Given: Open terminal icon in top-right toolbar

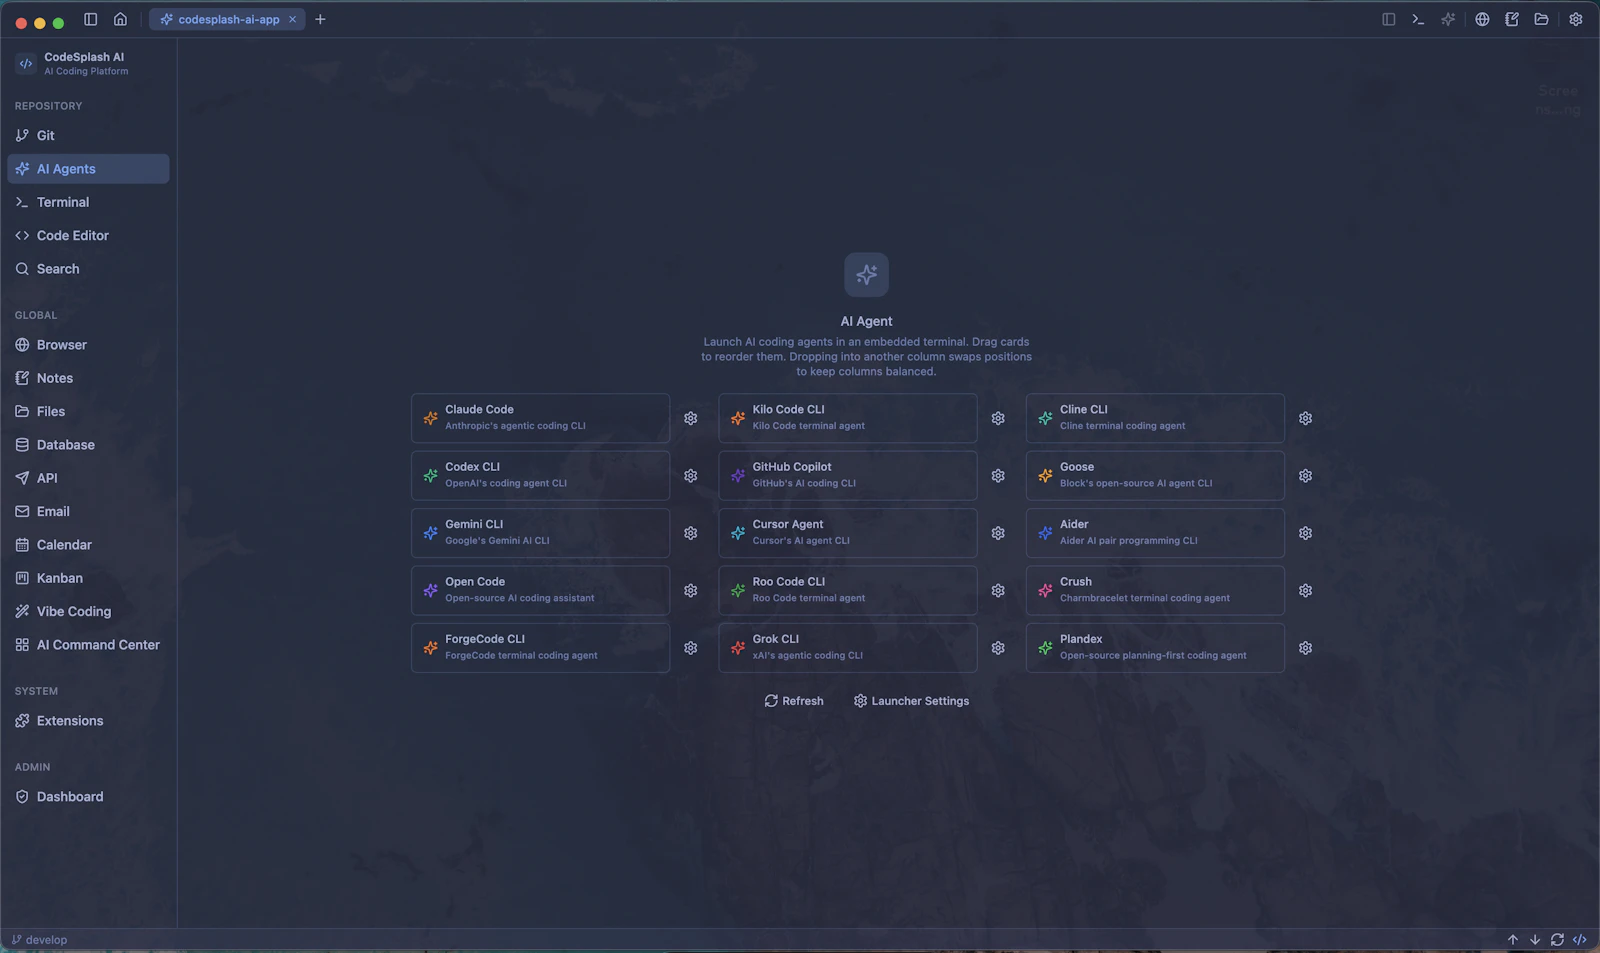Looking at the screenshot, I should tap(1418, 19).
